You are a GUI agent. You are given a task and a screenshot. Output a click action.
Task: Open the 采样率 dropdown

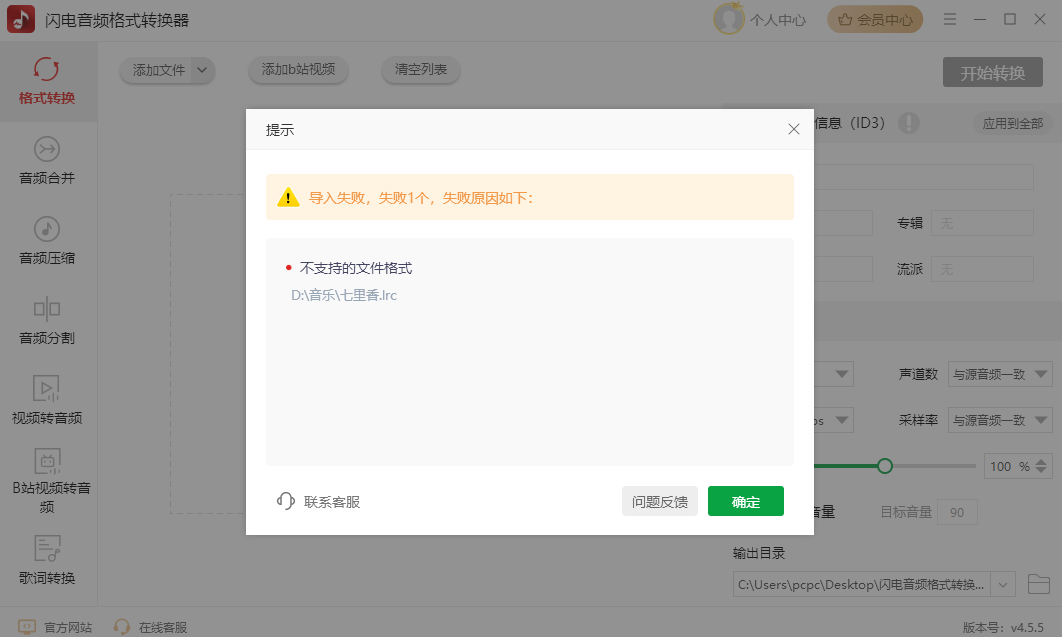pos(998,419)
